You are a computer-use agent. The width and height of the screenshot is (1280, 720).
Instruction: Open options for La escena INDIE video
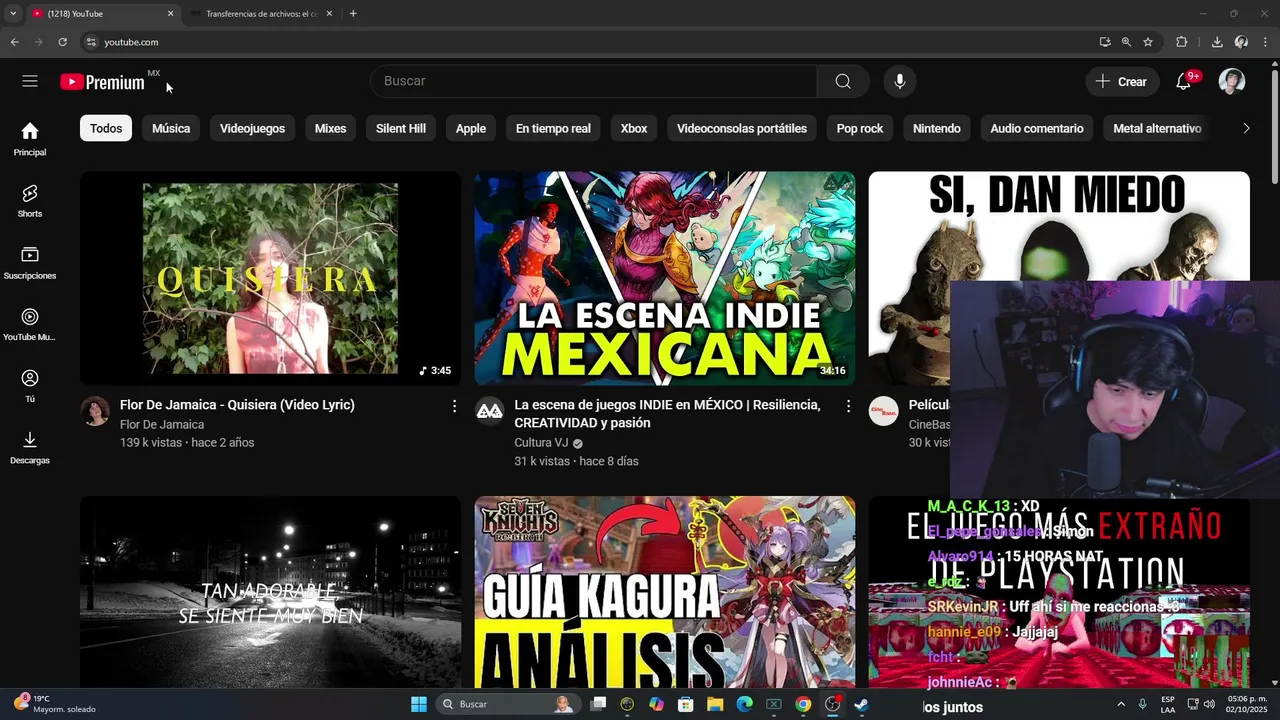coord(848,406)
